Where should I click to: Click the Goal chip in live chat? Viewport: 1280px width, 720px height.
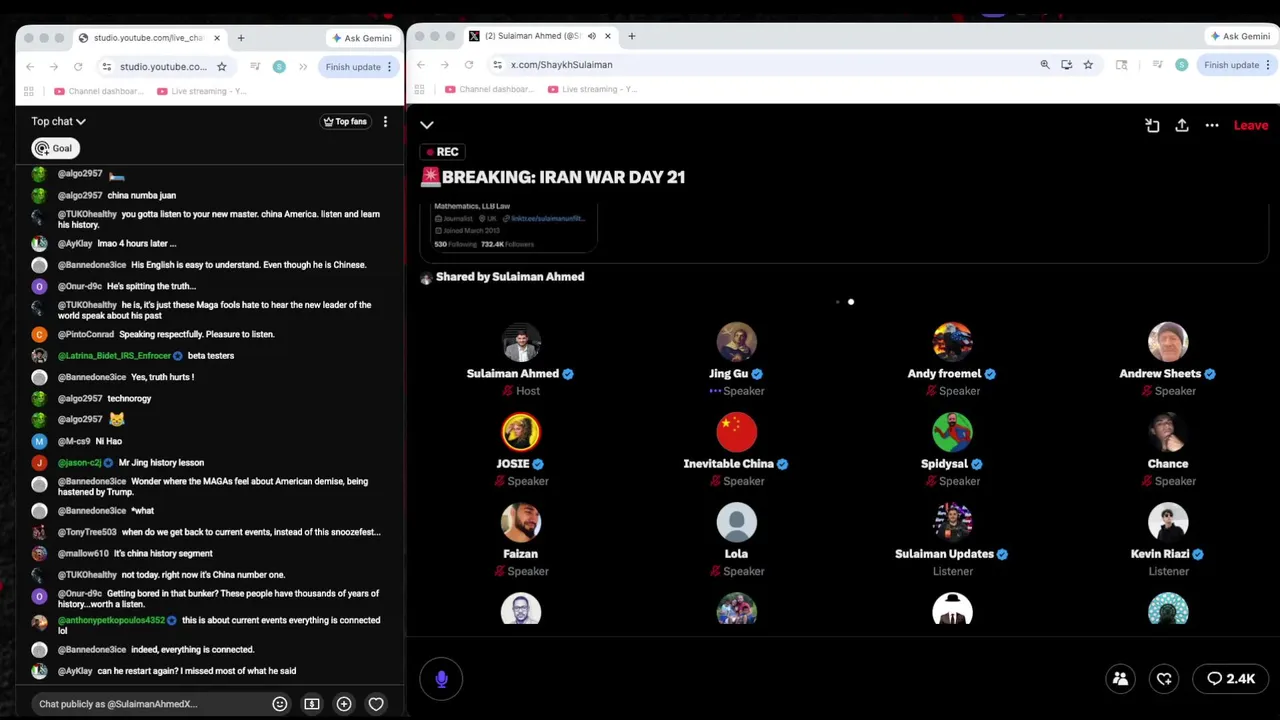[54, 148]
